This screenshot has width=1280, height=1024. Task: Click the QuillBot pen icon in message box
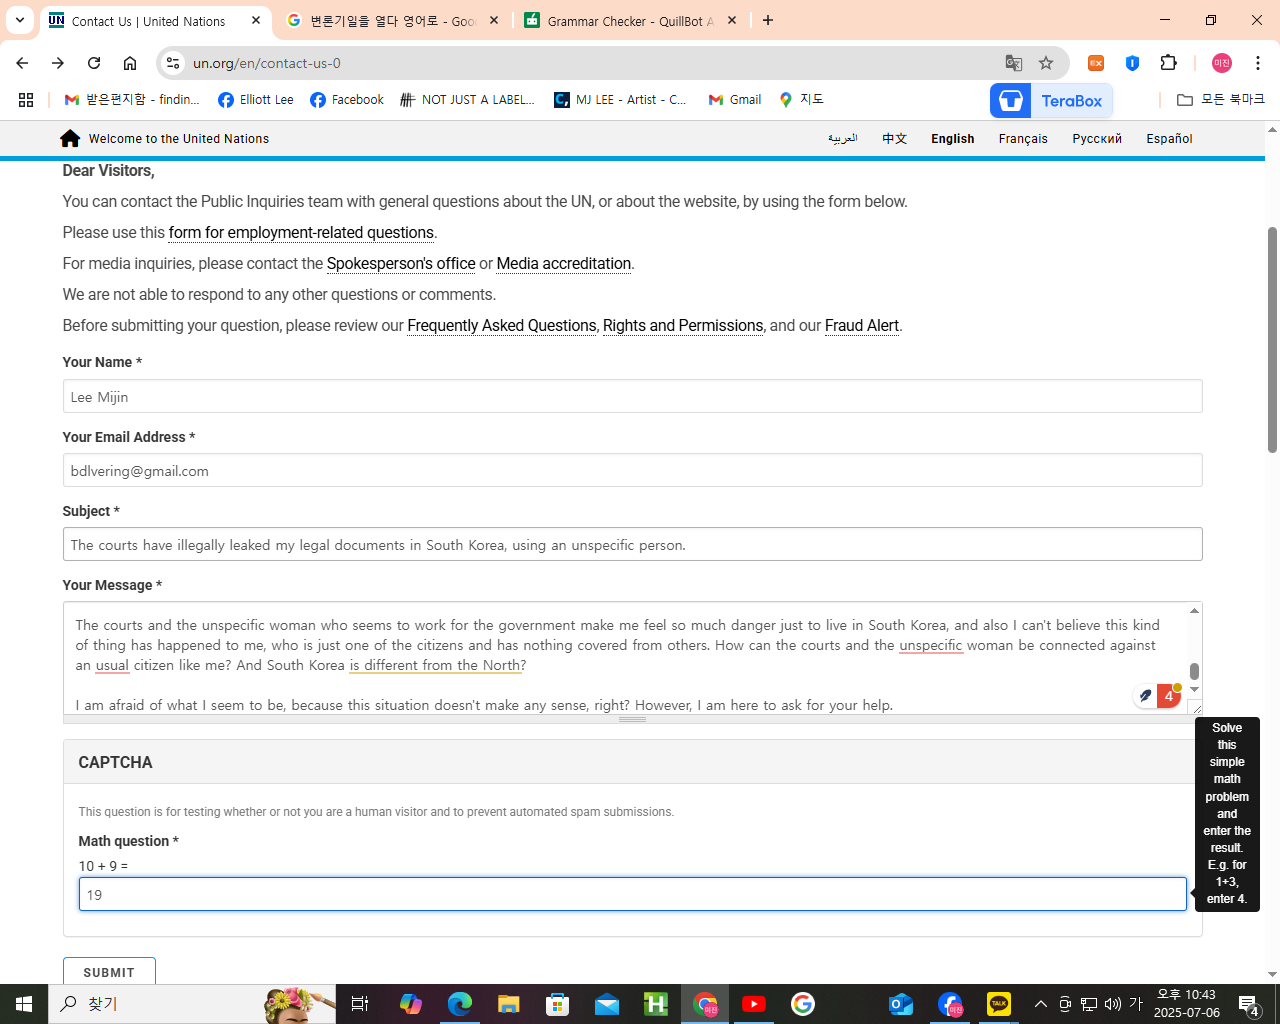[x=1146, y=696]
